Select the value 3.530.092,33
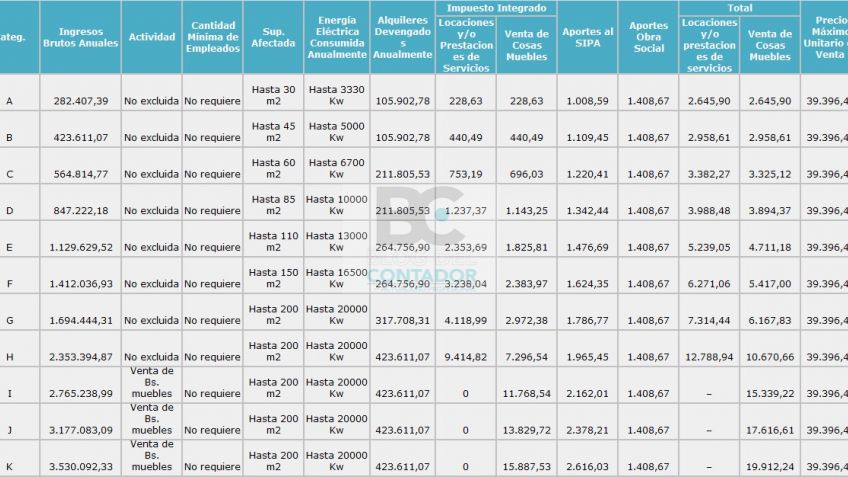 [x=81, y=467]
